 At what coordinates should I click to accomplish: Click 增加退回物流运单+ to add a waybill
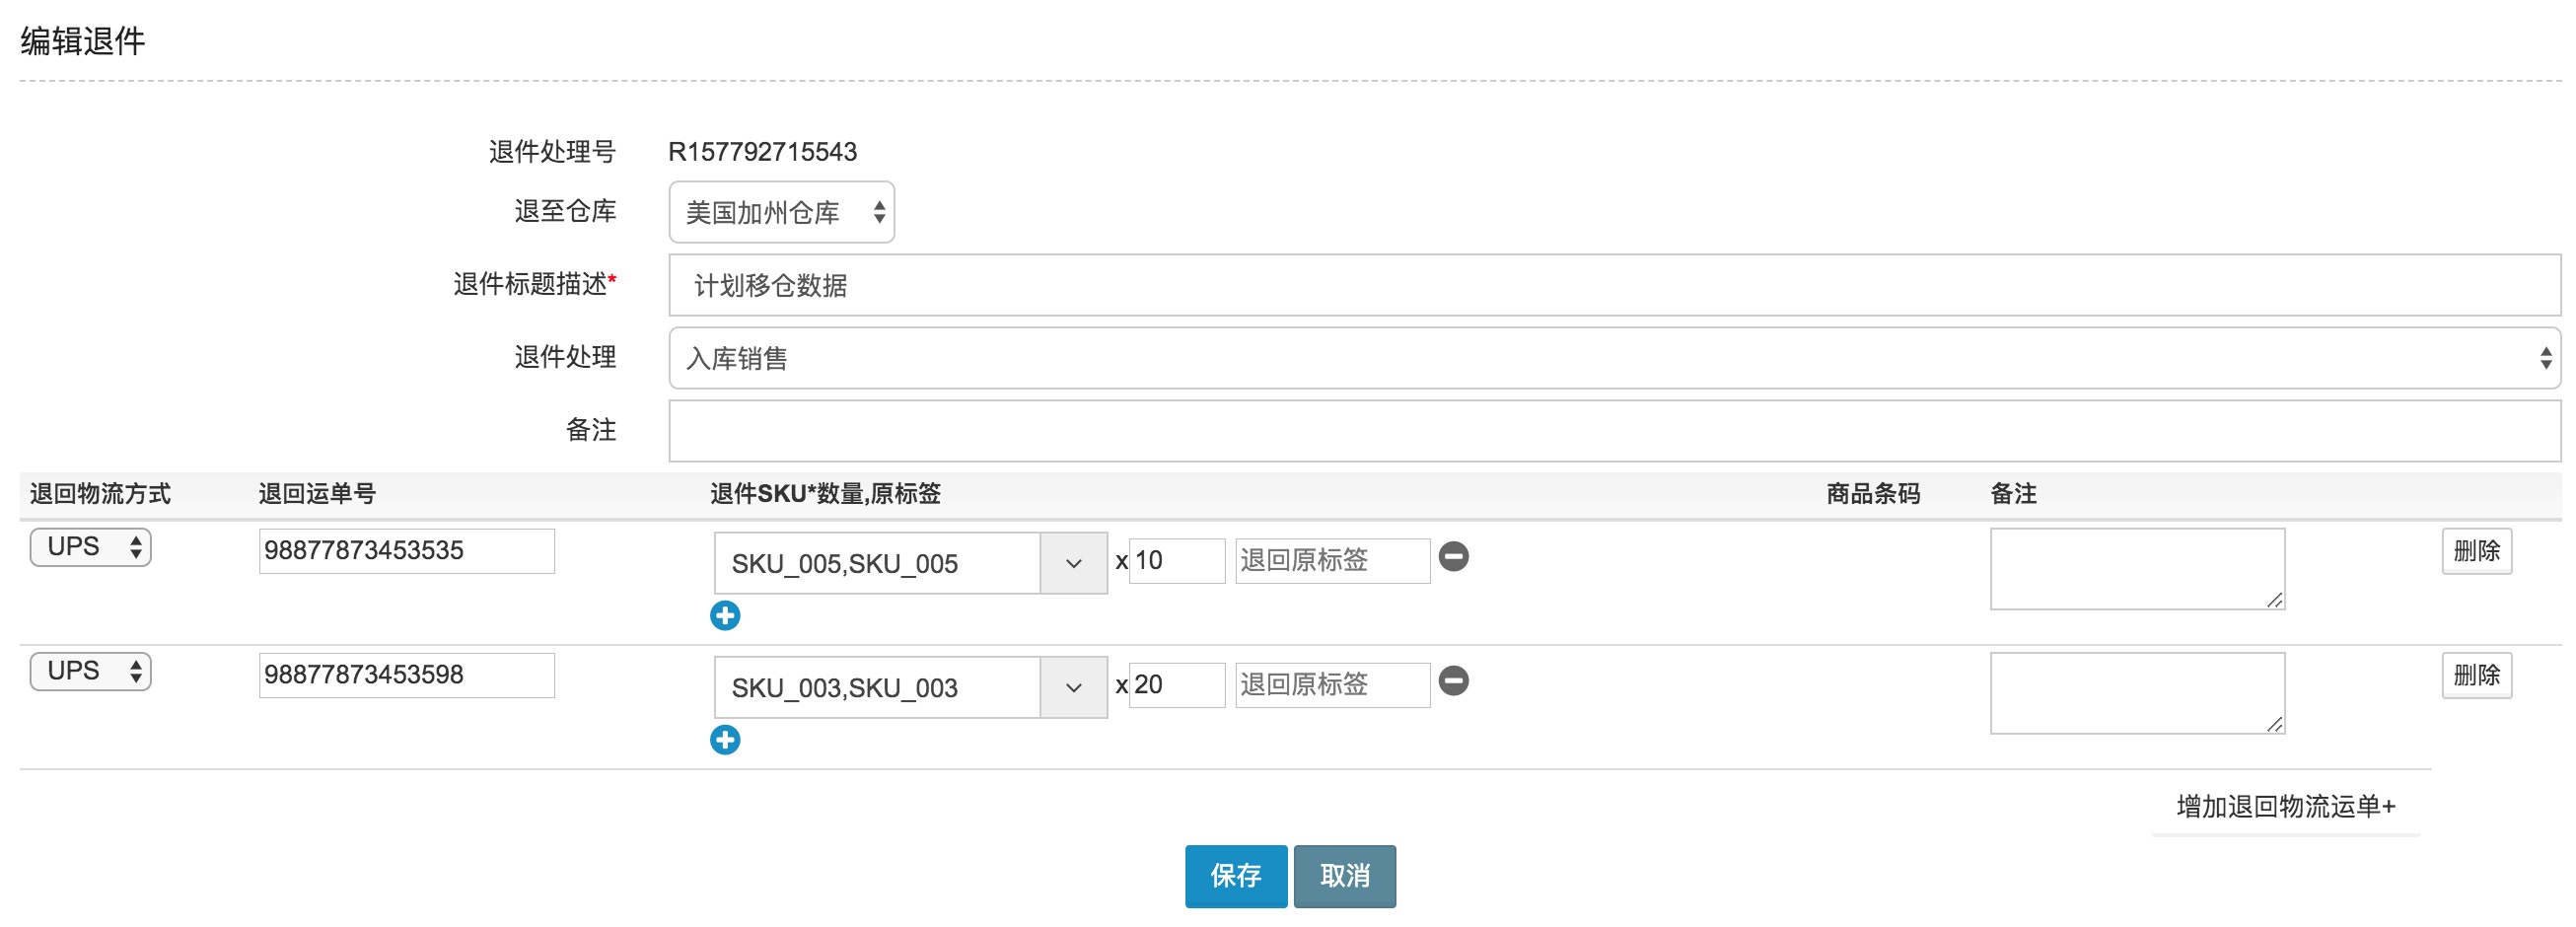(x=2285, y=806)
